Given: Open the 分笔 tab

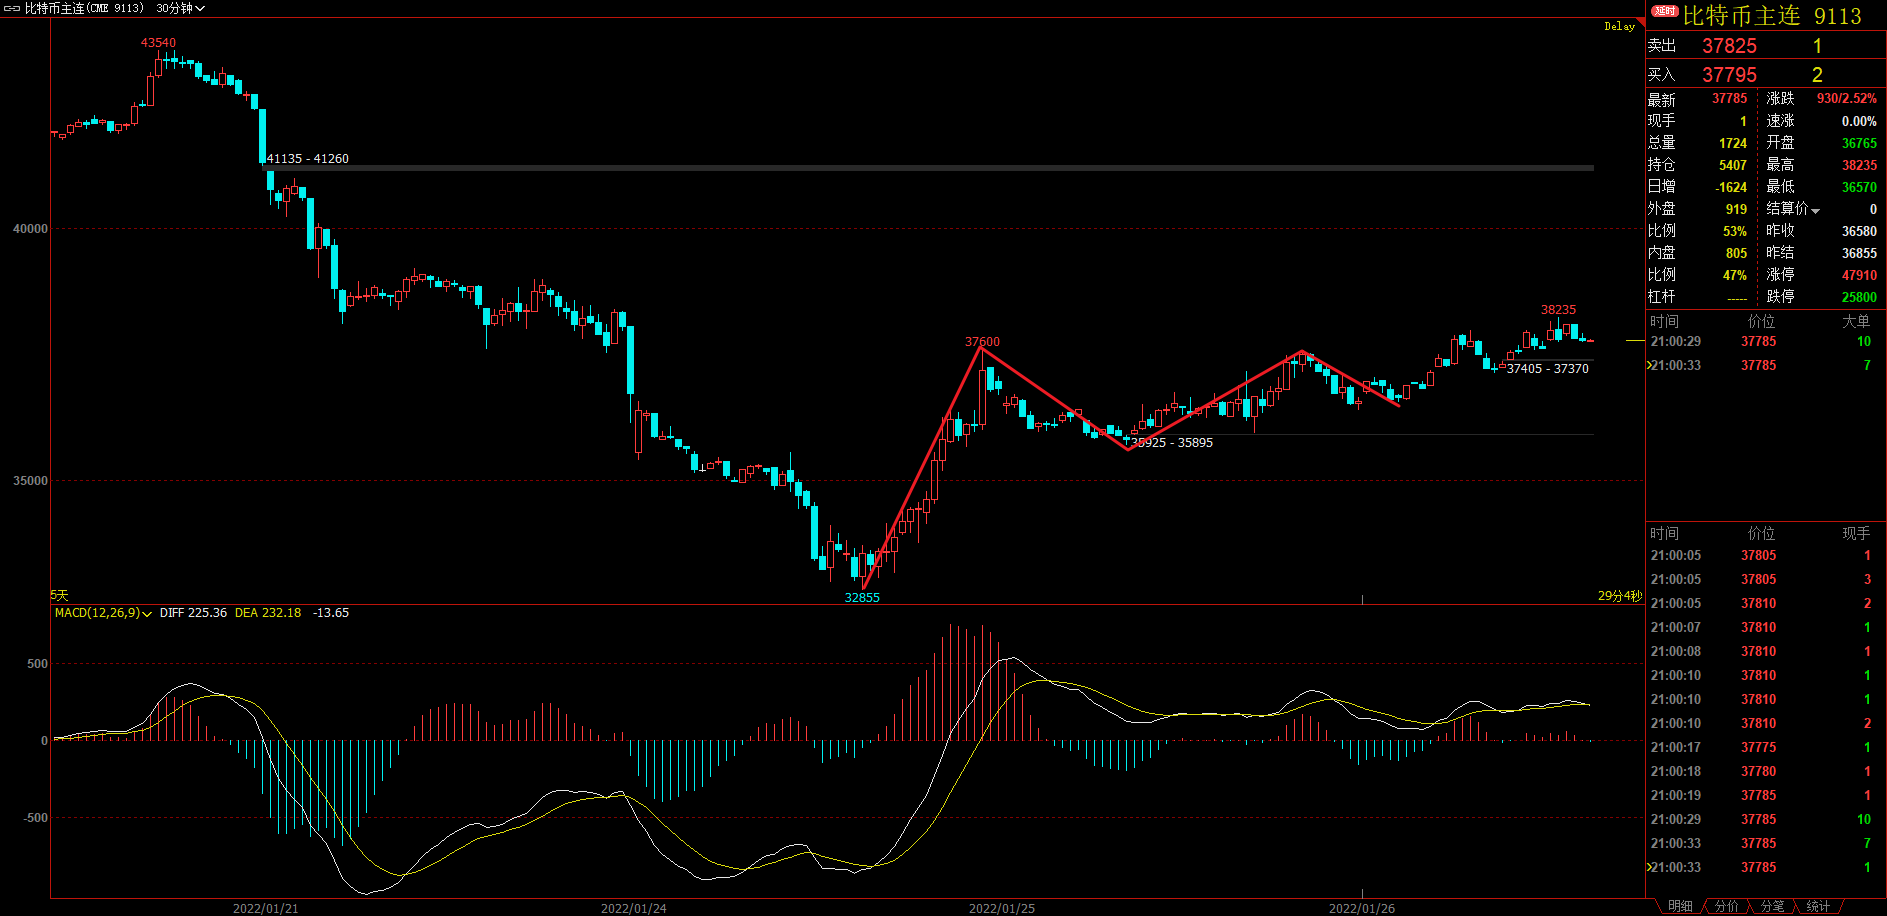Looking at the screenshot, I should pyautogui.click(x=1772, y=906).
